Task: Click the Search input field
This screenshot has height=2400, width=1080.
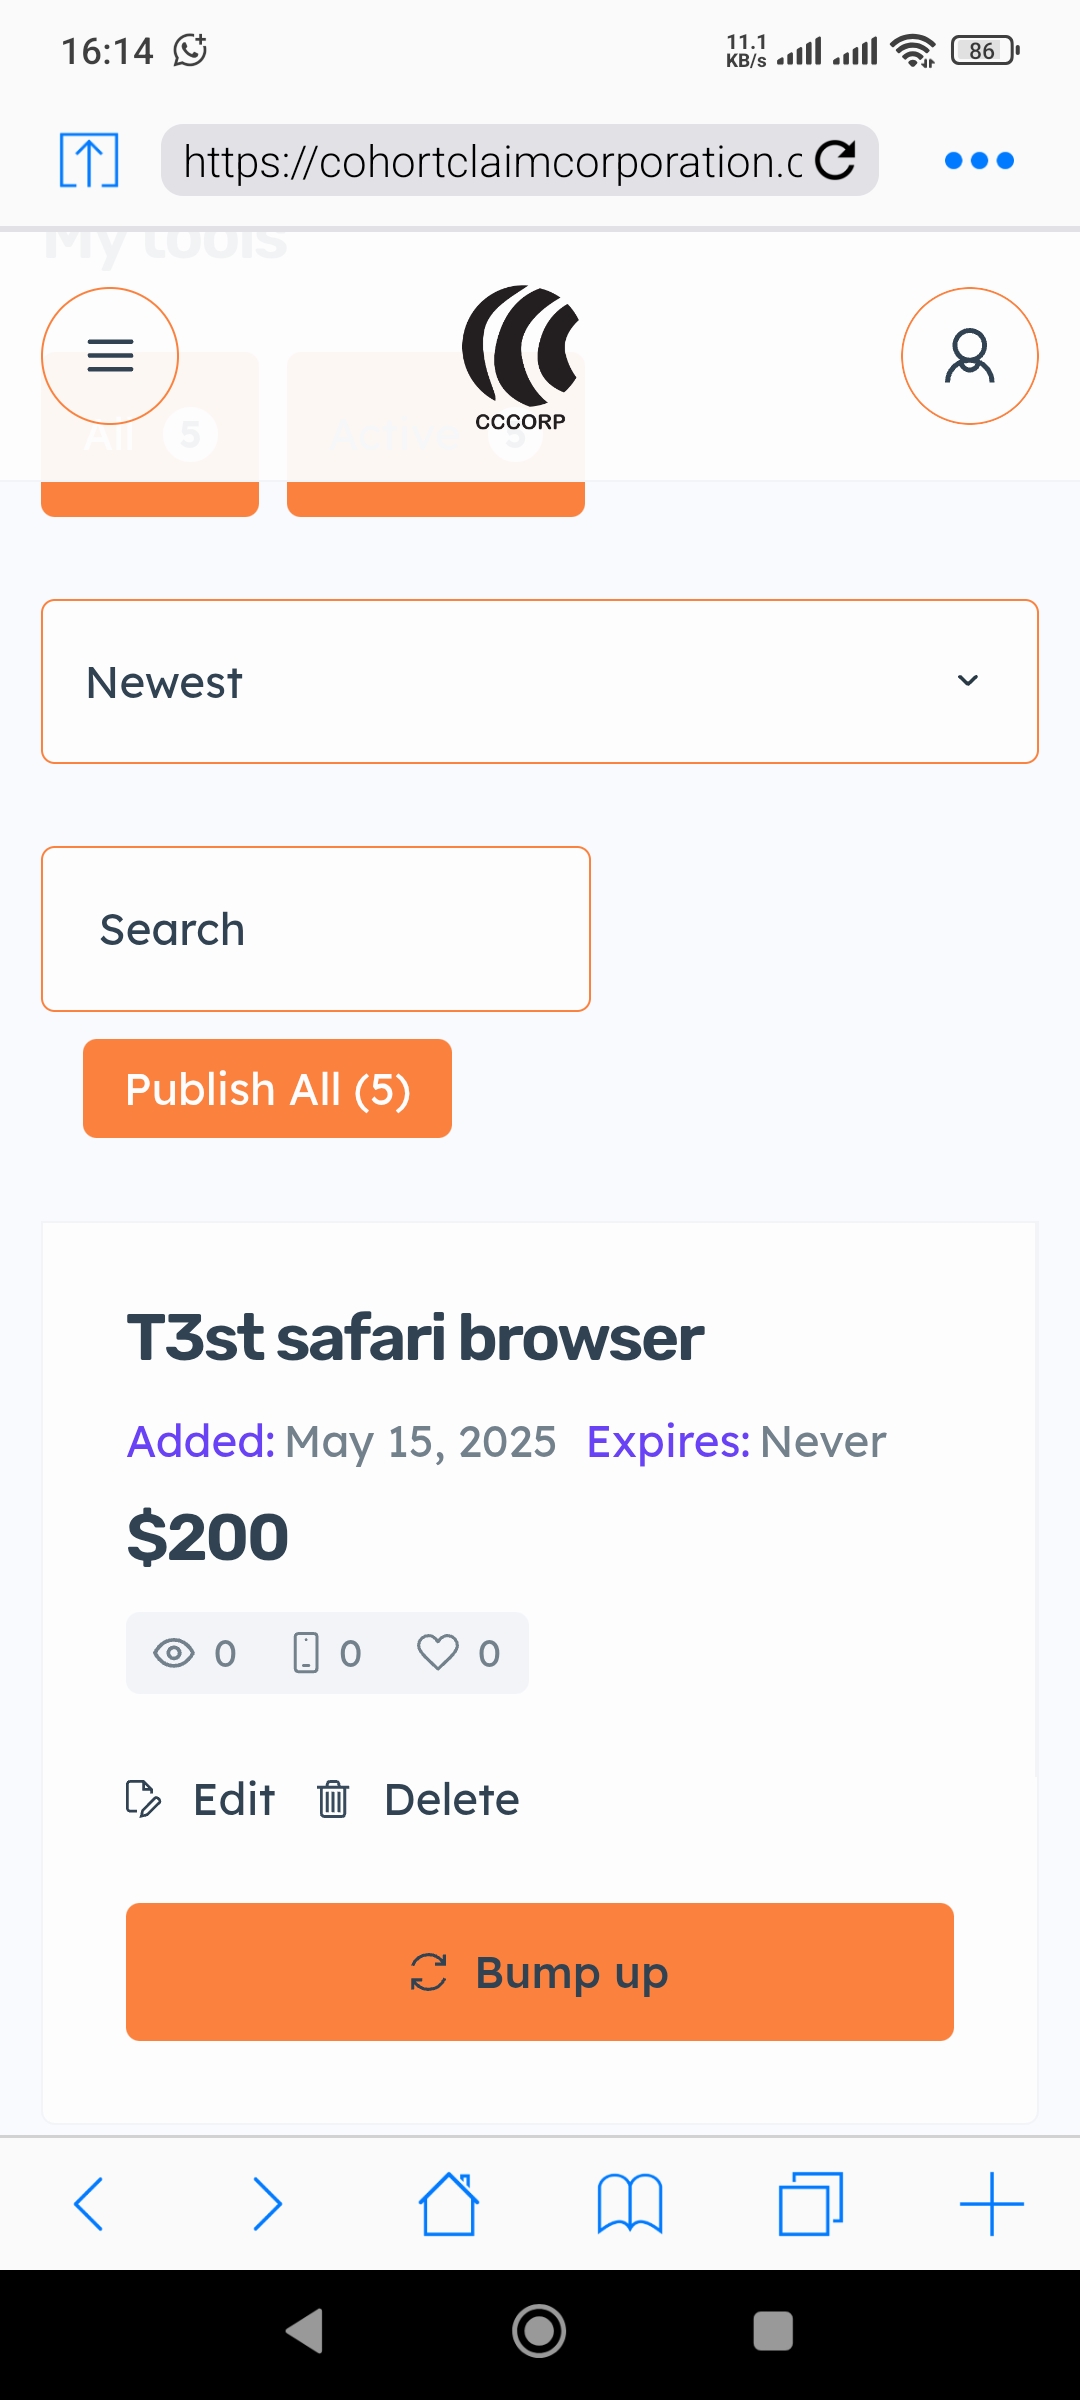Action: pyautogui.click(x=316, y=929)
